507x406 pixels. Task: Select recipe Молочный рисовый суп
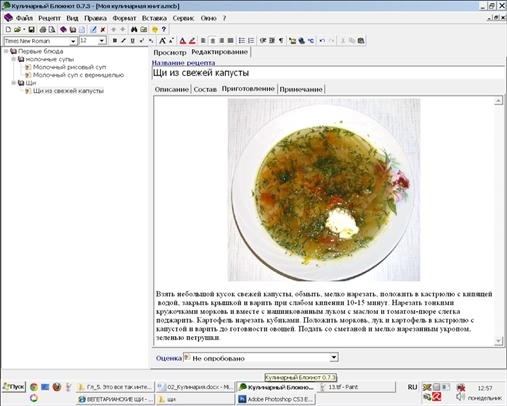69,67
